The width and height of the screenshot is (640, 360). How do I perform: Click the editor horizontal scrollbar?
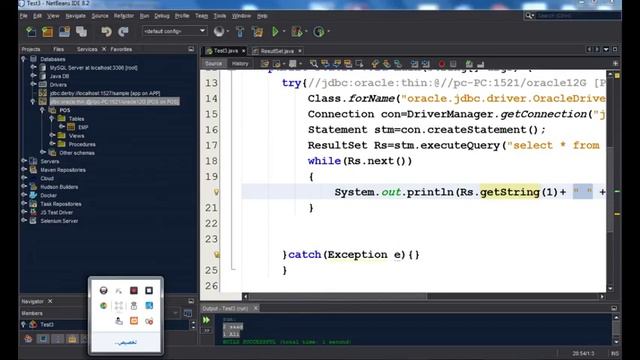click(338, 296)
